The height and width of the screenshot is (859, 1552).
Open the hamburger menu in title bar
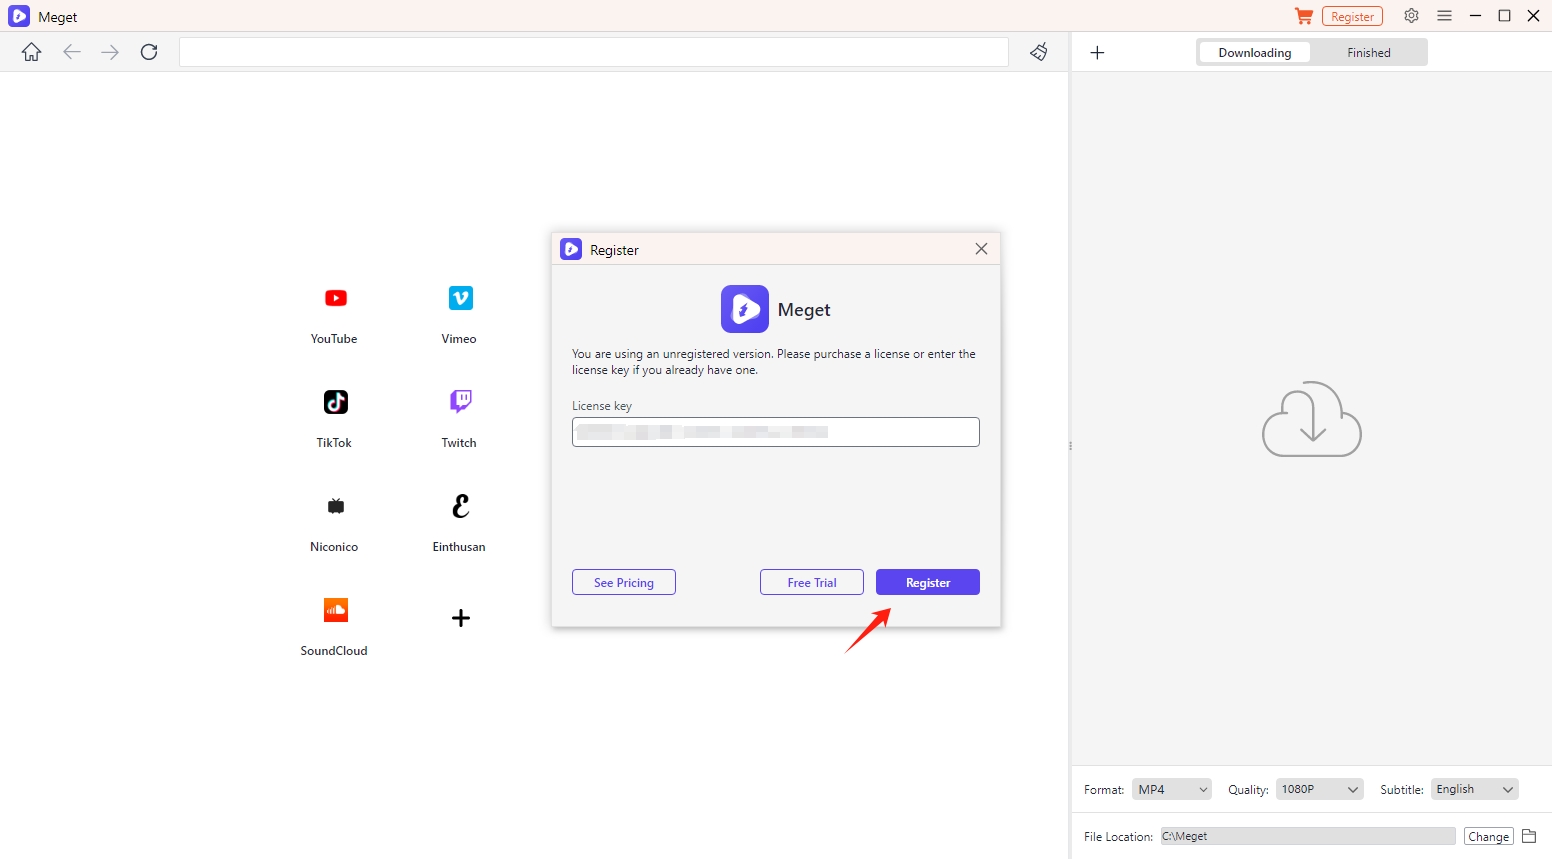[1444, 16]
